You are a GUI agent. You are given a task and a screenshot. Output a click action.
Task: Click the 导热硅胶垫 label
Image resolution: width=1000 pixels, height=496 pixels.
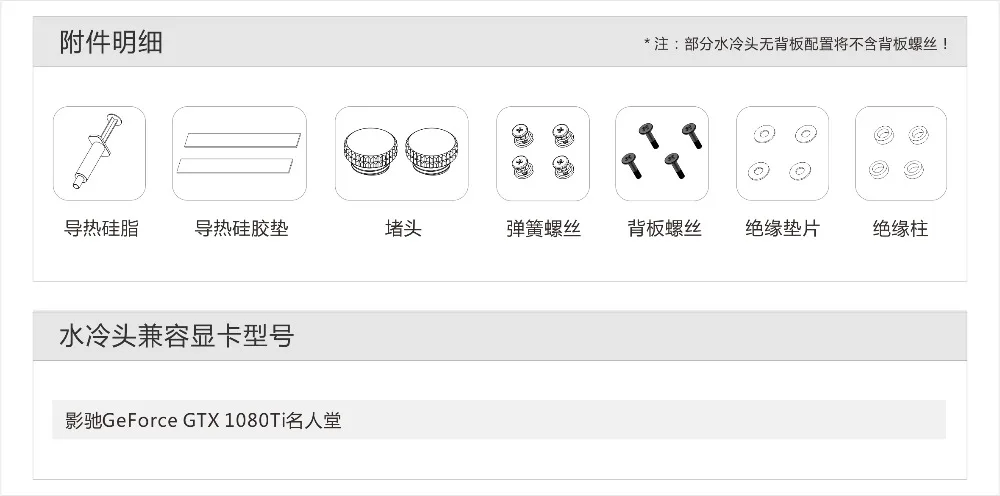coord(241,228)
